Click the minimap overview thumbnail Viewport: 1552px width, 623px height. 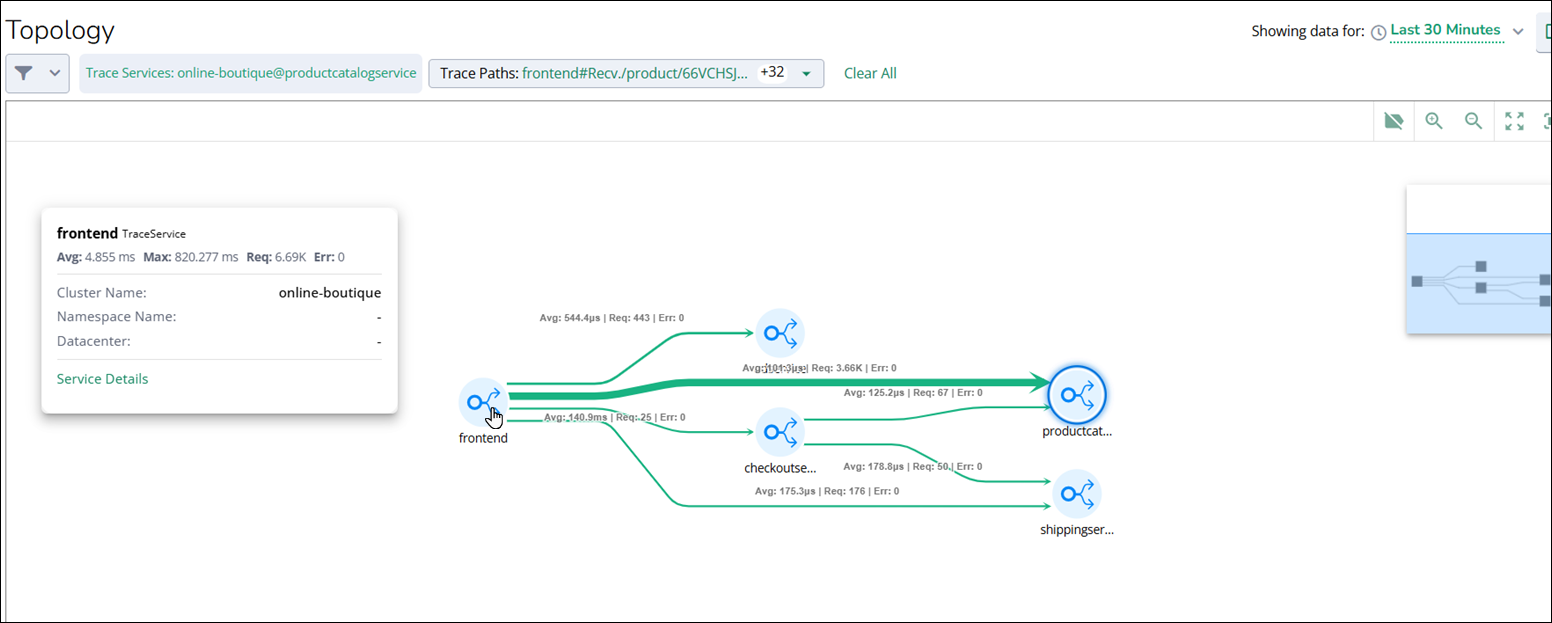[x=1478, y=282]
